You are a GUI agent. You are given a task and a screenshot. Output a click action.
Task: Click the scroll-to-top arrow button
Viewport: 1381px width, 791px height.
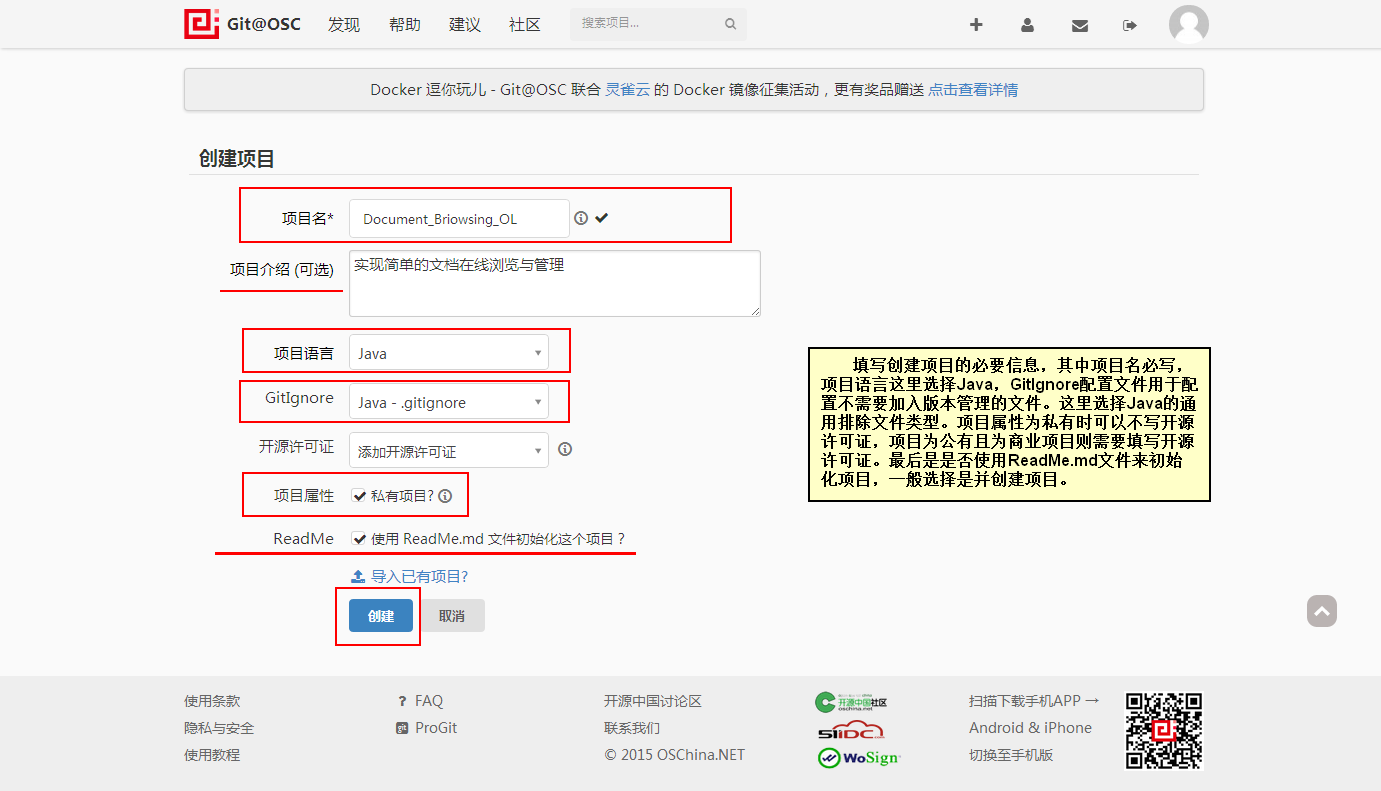1321,611
